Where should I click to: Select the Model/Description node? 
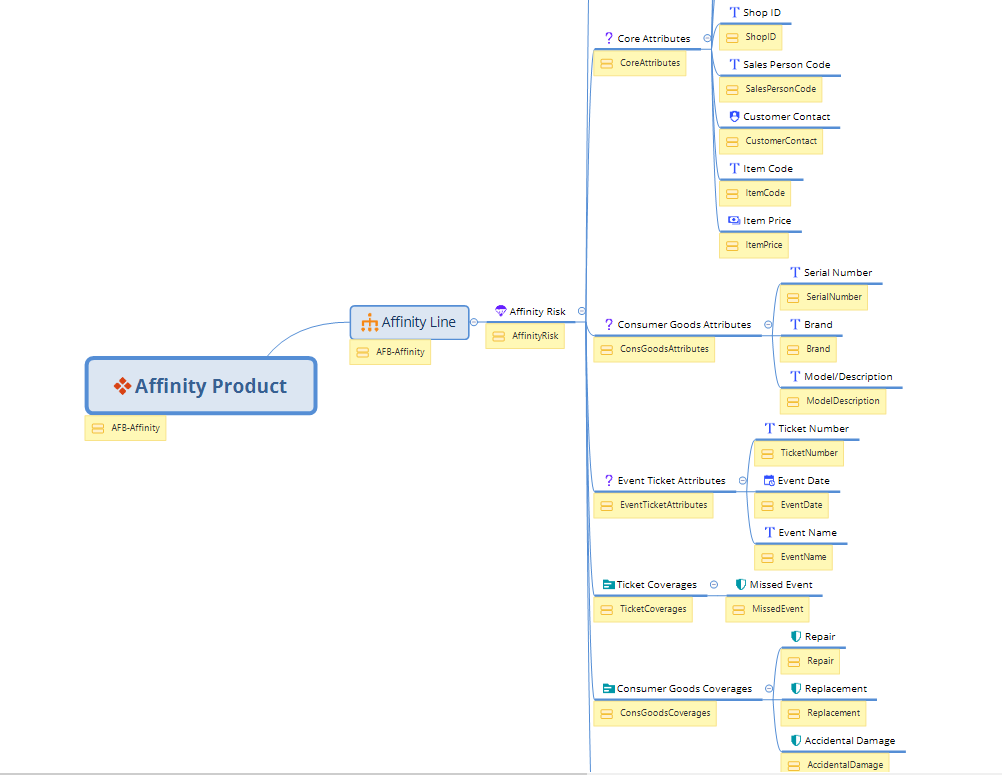pyautogui.click(x=848, y=377)
